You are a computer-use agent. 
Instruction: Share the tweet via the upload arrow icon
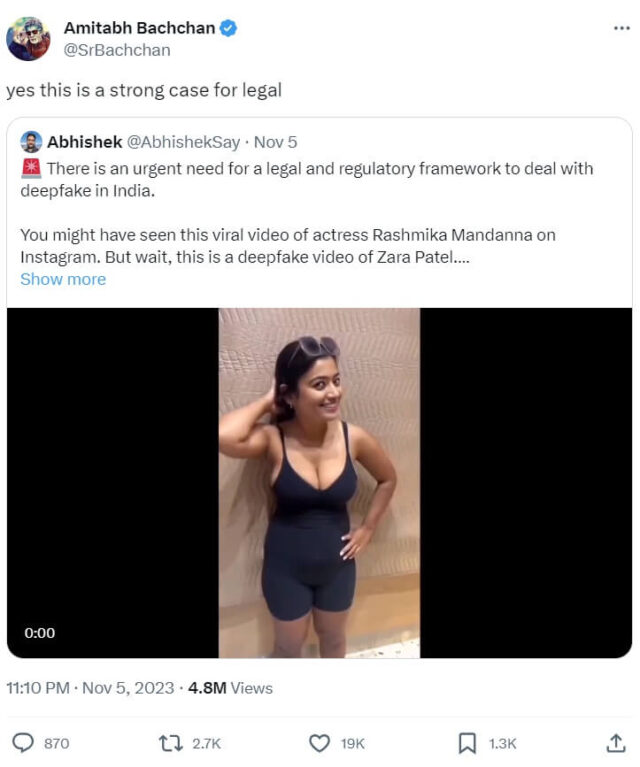[616, 743]
